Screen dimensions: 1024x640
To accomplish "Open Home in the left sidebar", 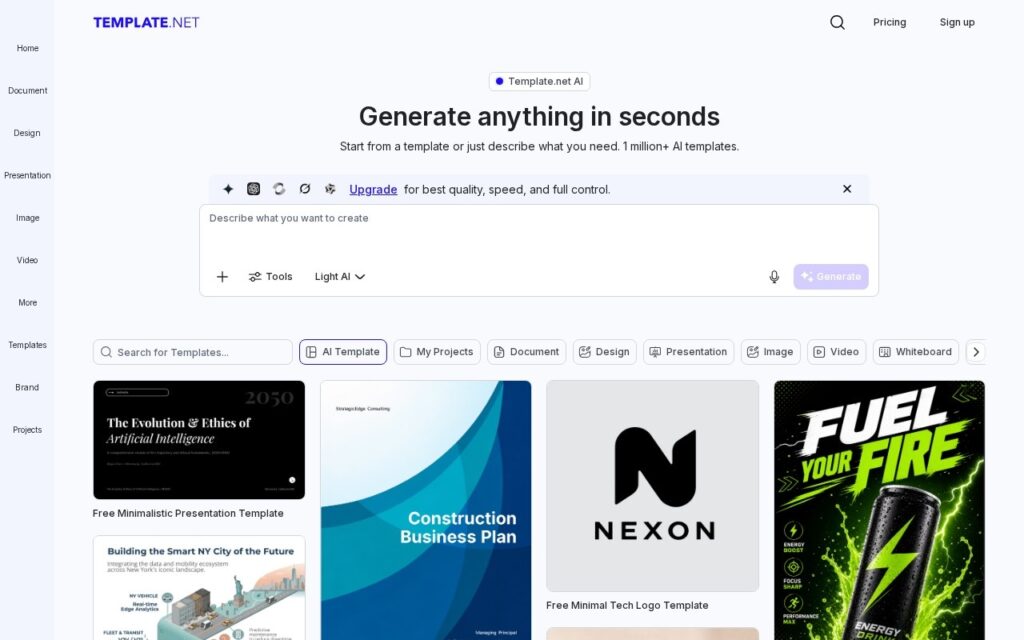I will (27, 48).
